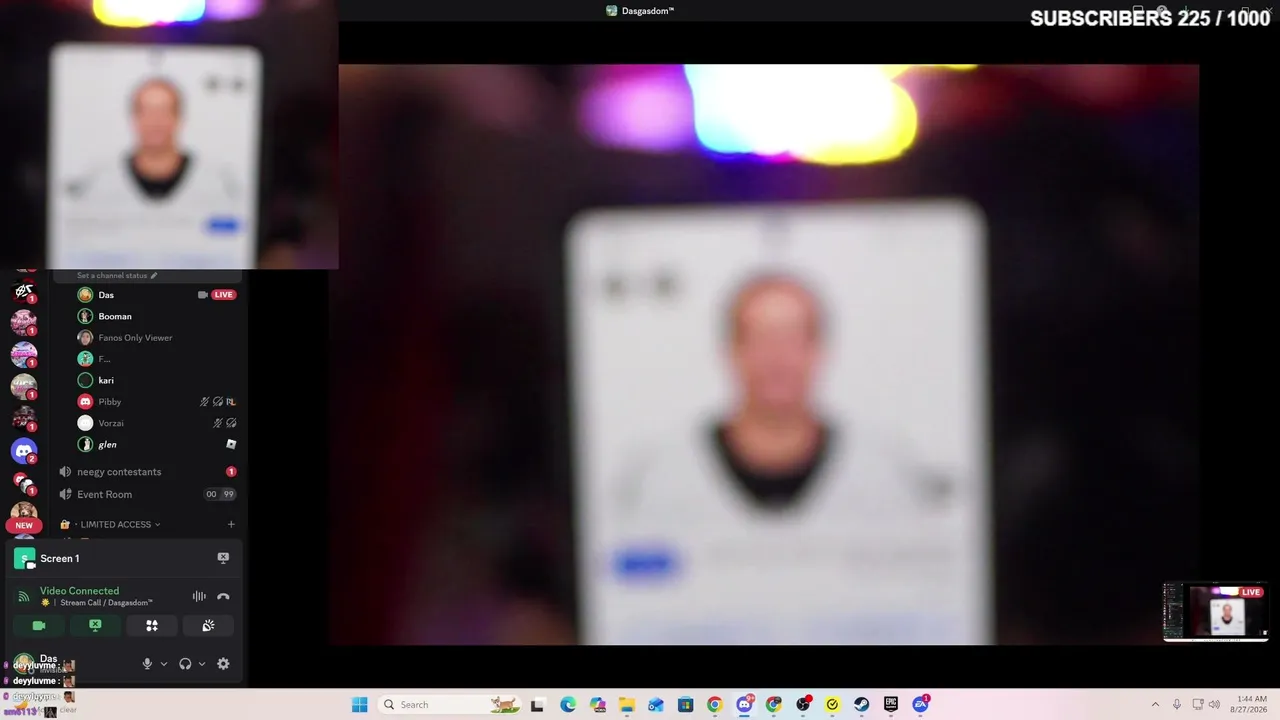Image resolution: width=1280 pixels, height=720 pixels.
Task: Join the Event Room voice channel
Action: pyautogui.click(x=147, y=494)
